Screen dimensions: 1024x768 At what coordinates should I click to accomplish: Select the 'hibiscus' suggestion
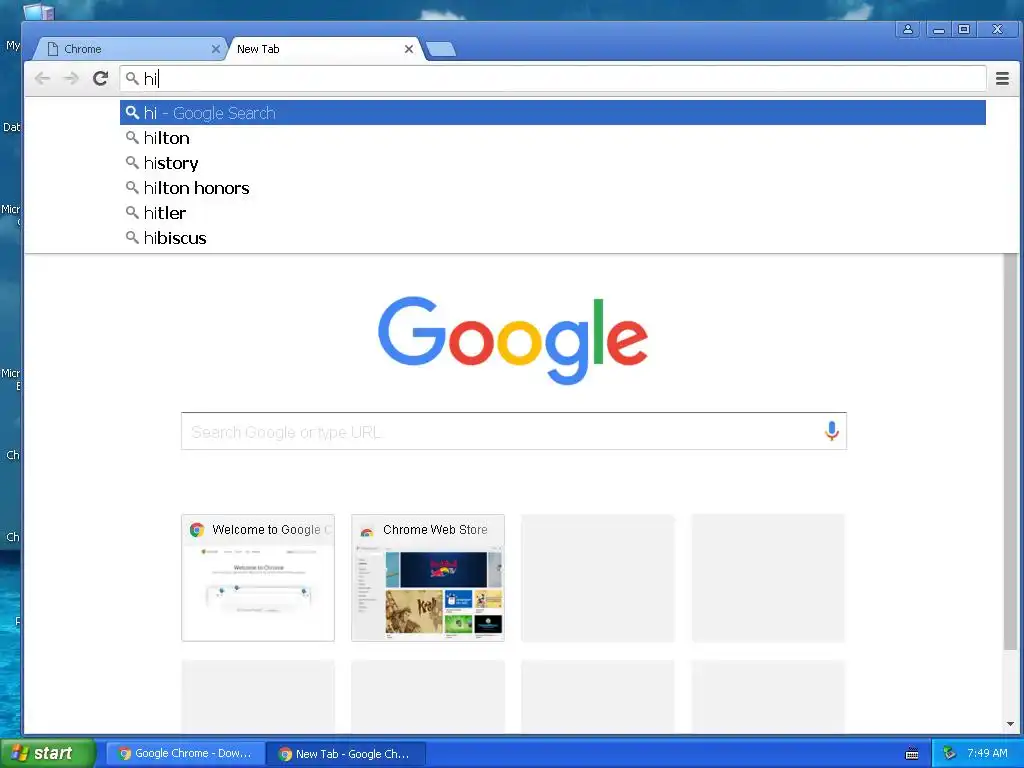pyautogui.click(x=552, y=238)
